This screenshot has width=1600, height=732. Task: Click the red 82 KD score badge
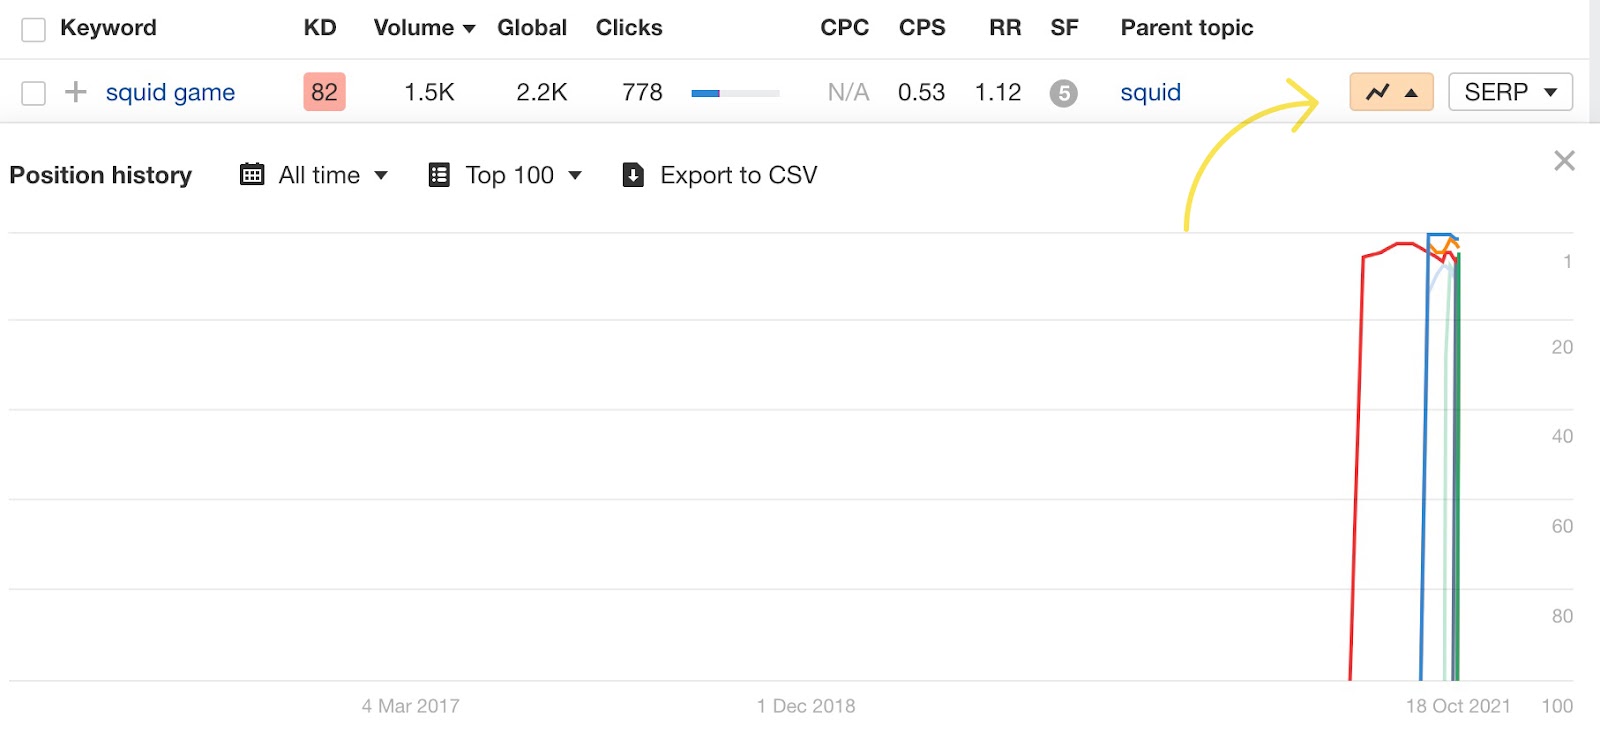pos(324,92)
